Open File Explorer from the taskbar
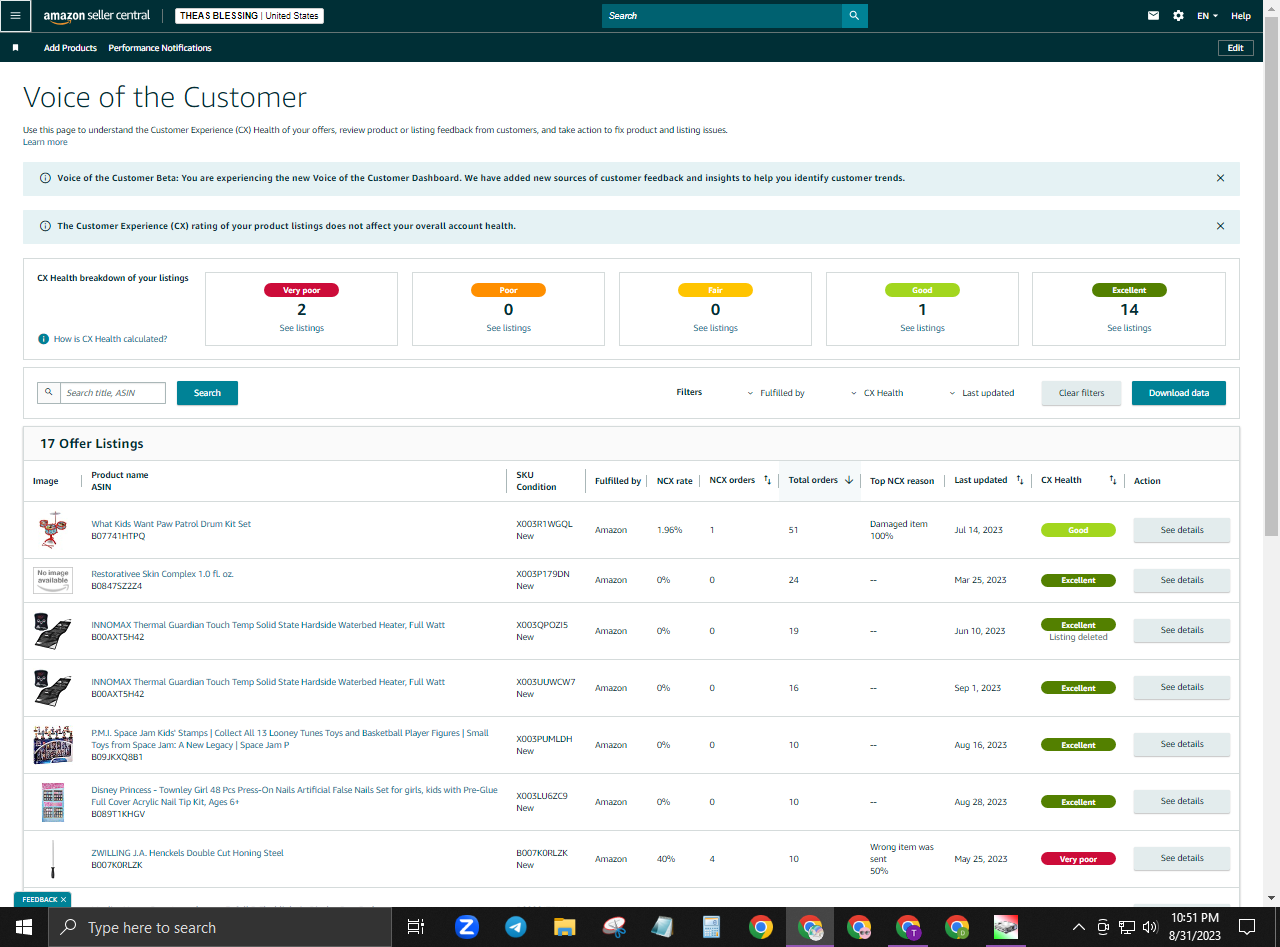The width and height of the screenshot is (1280, 947). (565, 927)
